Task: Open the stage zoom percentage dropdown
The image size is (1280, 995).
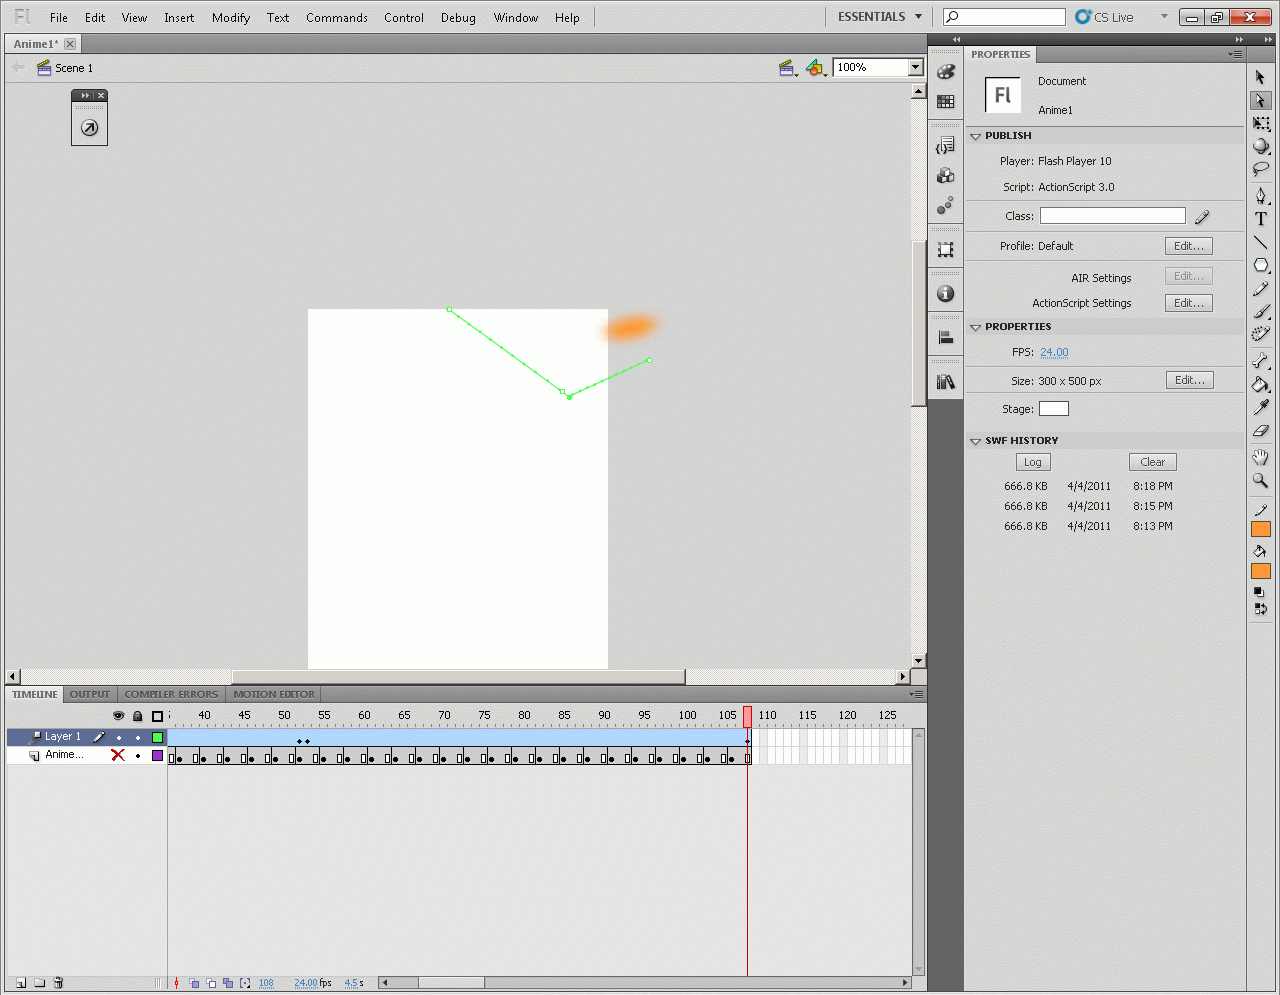Action: (x=915, y=67)
